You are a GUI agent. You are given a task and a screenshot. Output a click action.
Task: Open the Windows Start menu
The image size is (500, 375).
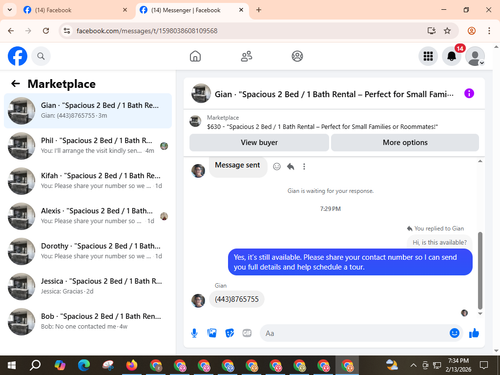pyautogui.click(x=12, y=366)
